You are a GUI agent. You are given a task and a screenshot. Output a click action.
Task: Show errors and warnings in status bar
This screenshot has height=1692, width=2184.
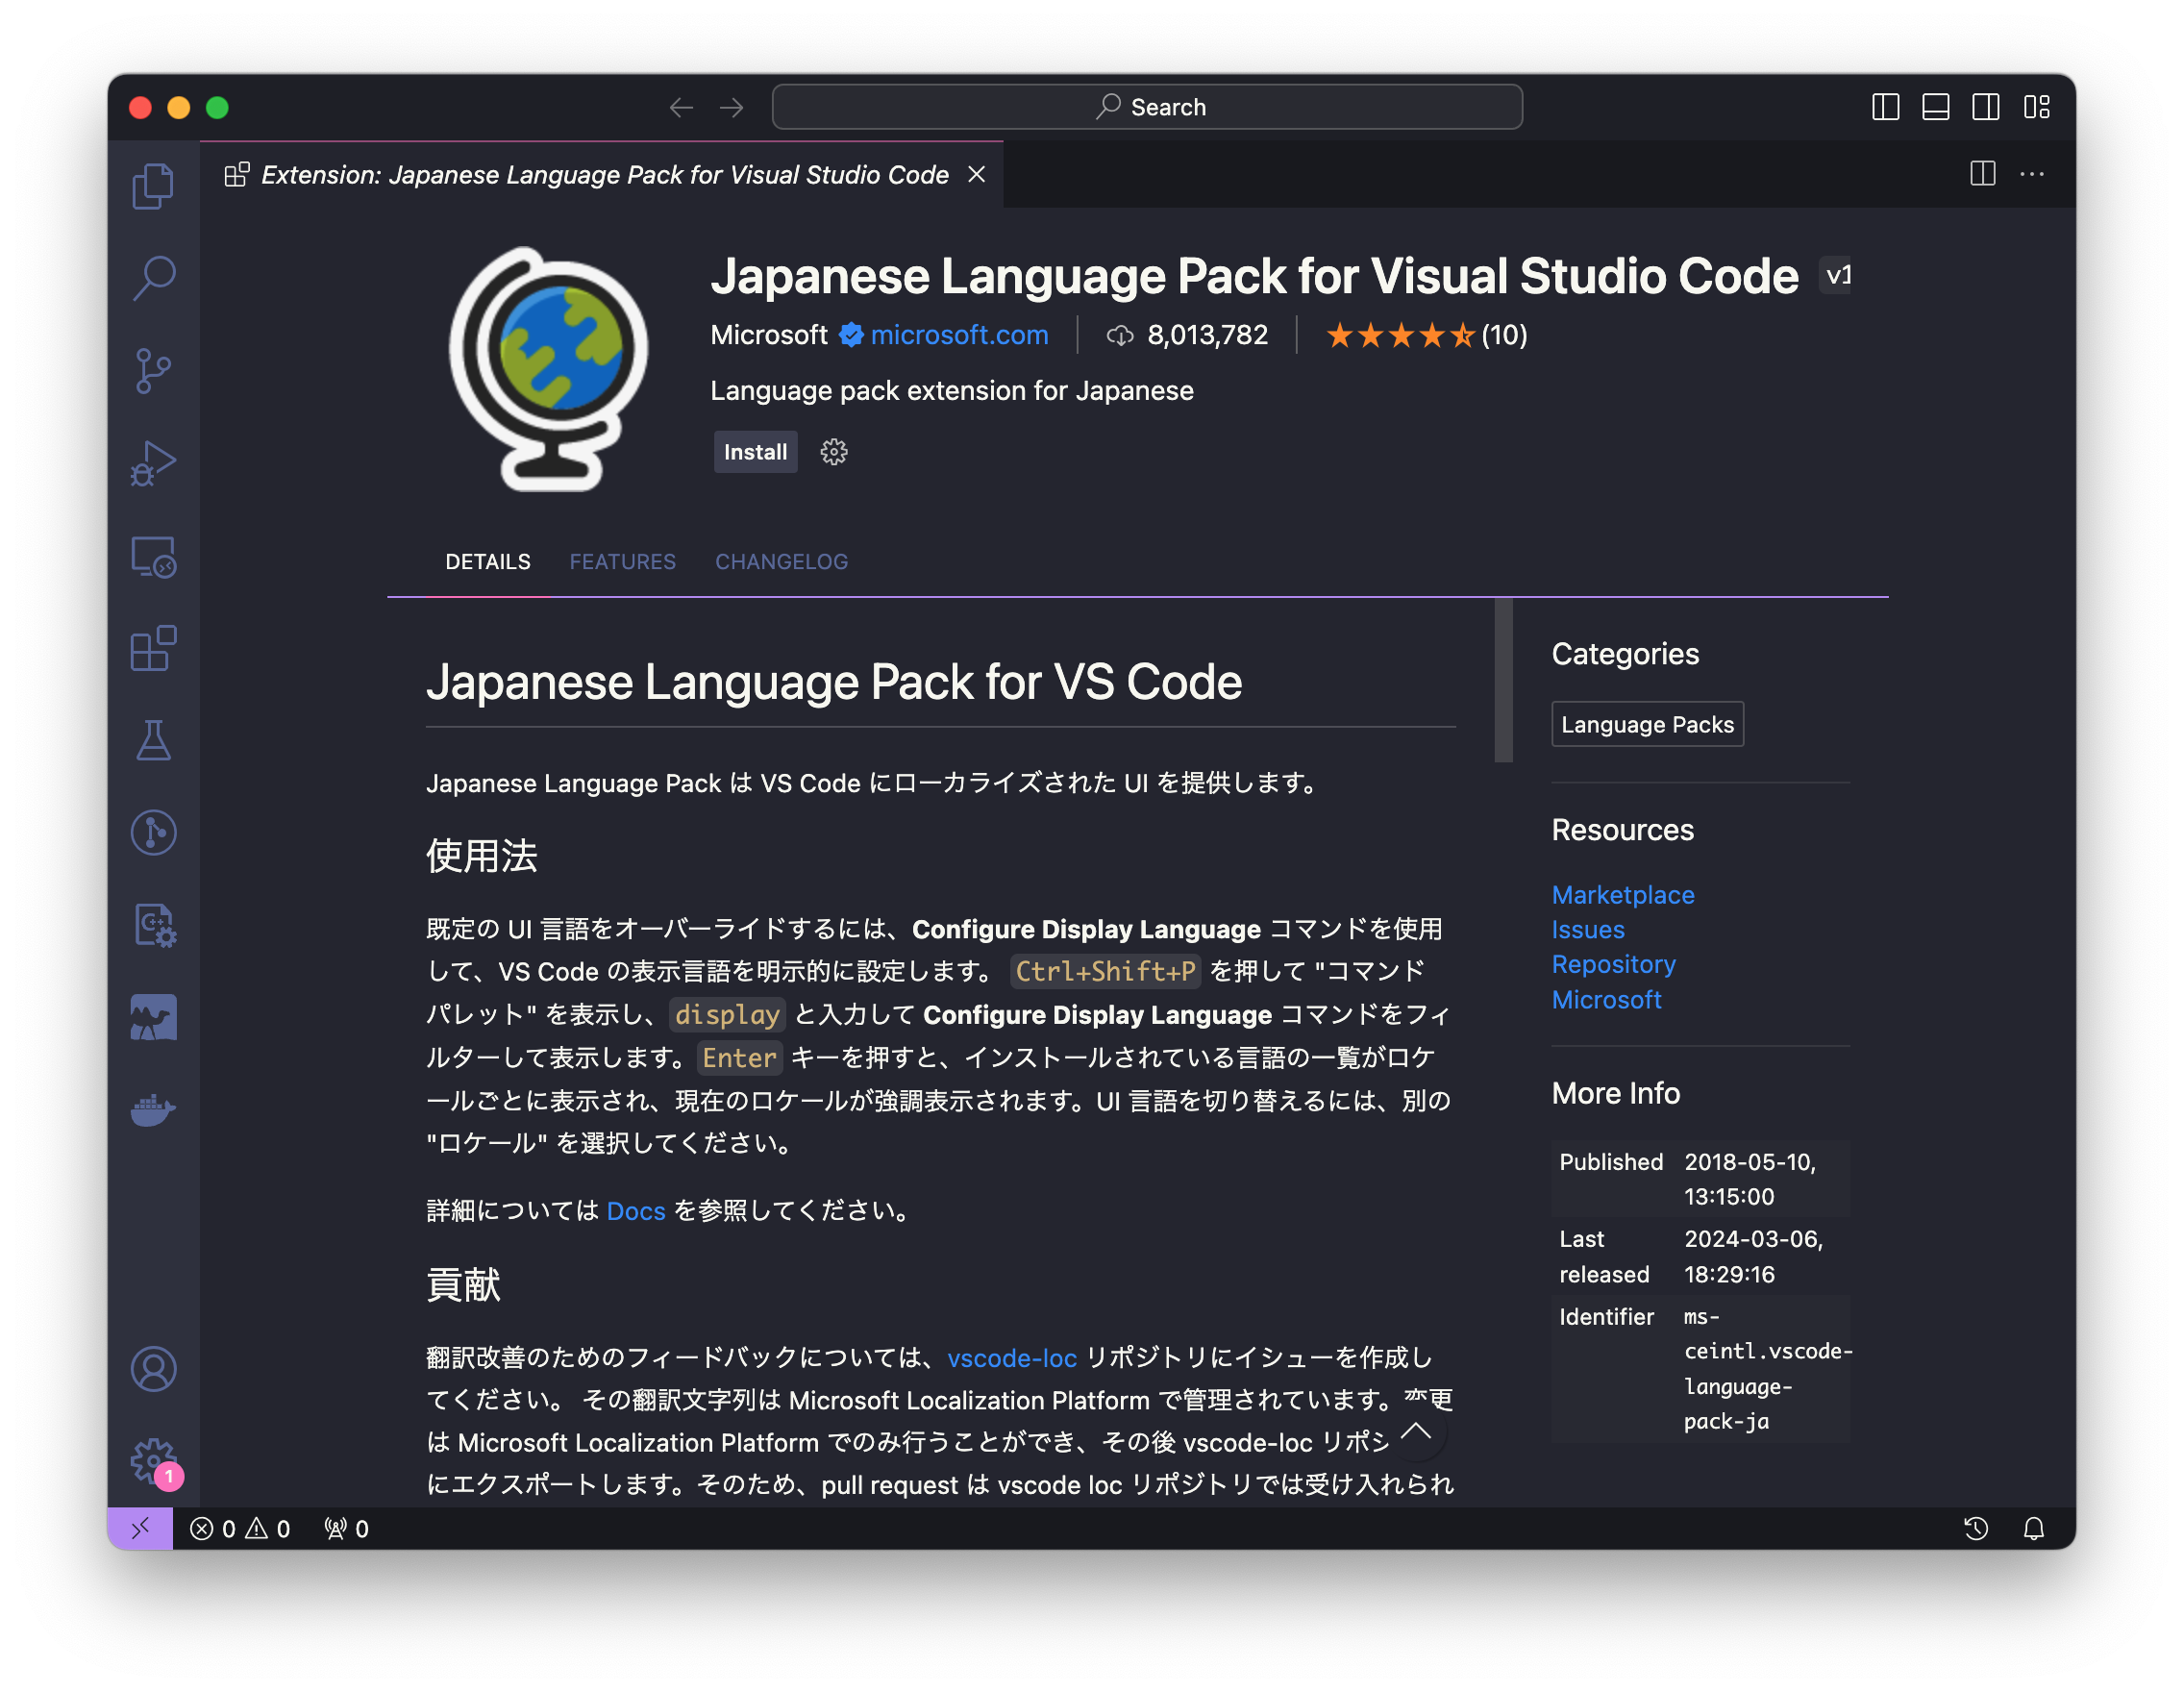click(x=240, y=1528)
